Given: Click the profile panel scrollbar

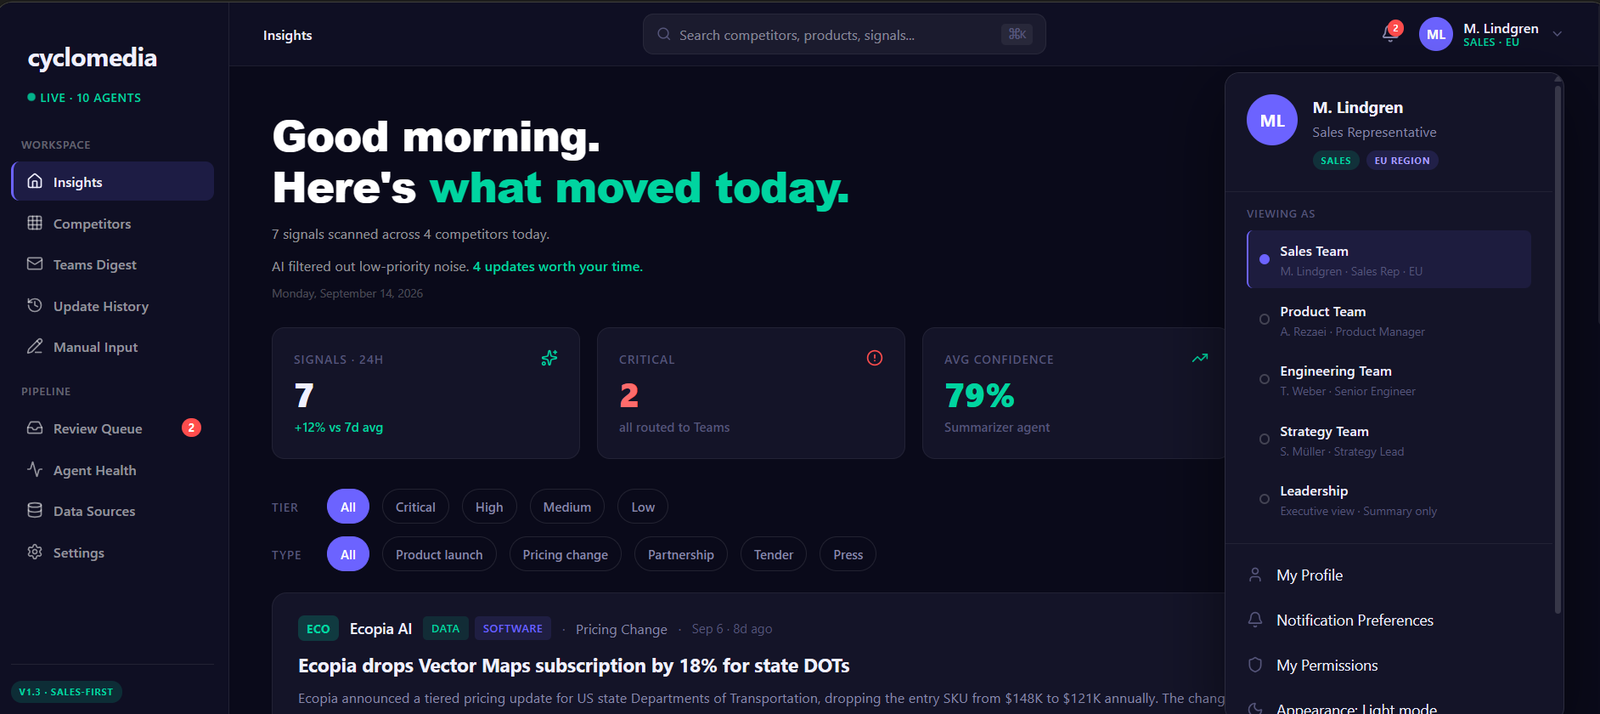Looking at the screenshot, I should pyautogui.click(x=1558, y=350).
